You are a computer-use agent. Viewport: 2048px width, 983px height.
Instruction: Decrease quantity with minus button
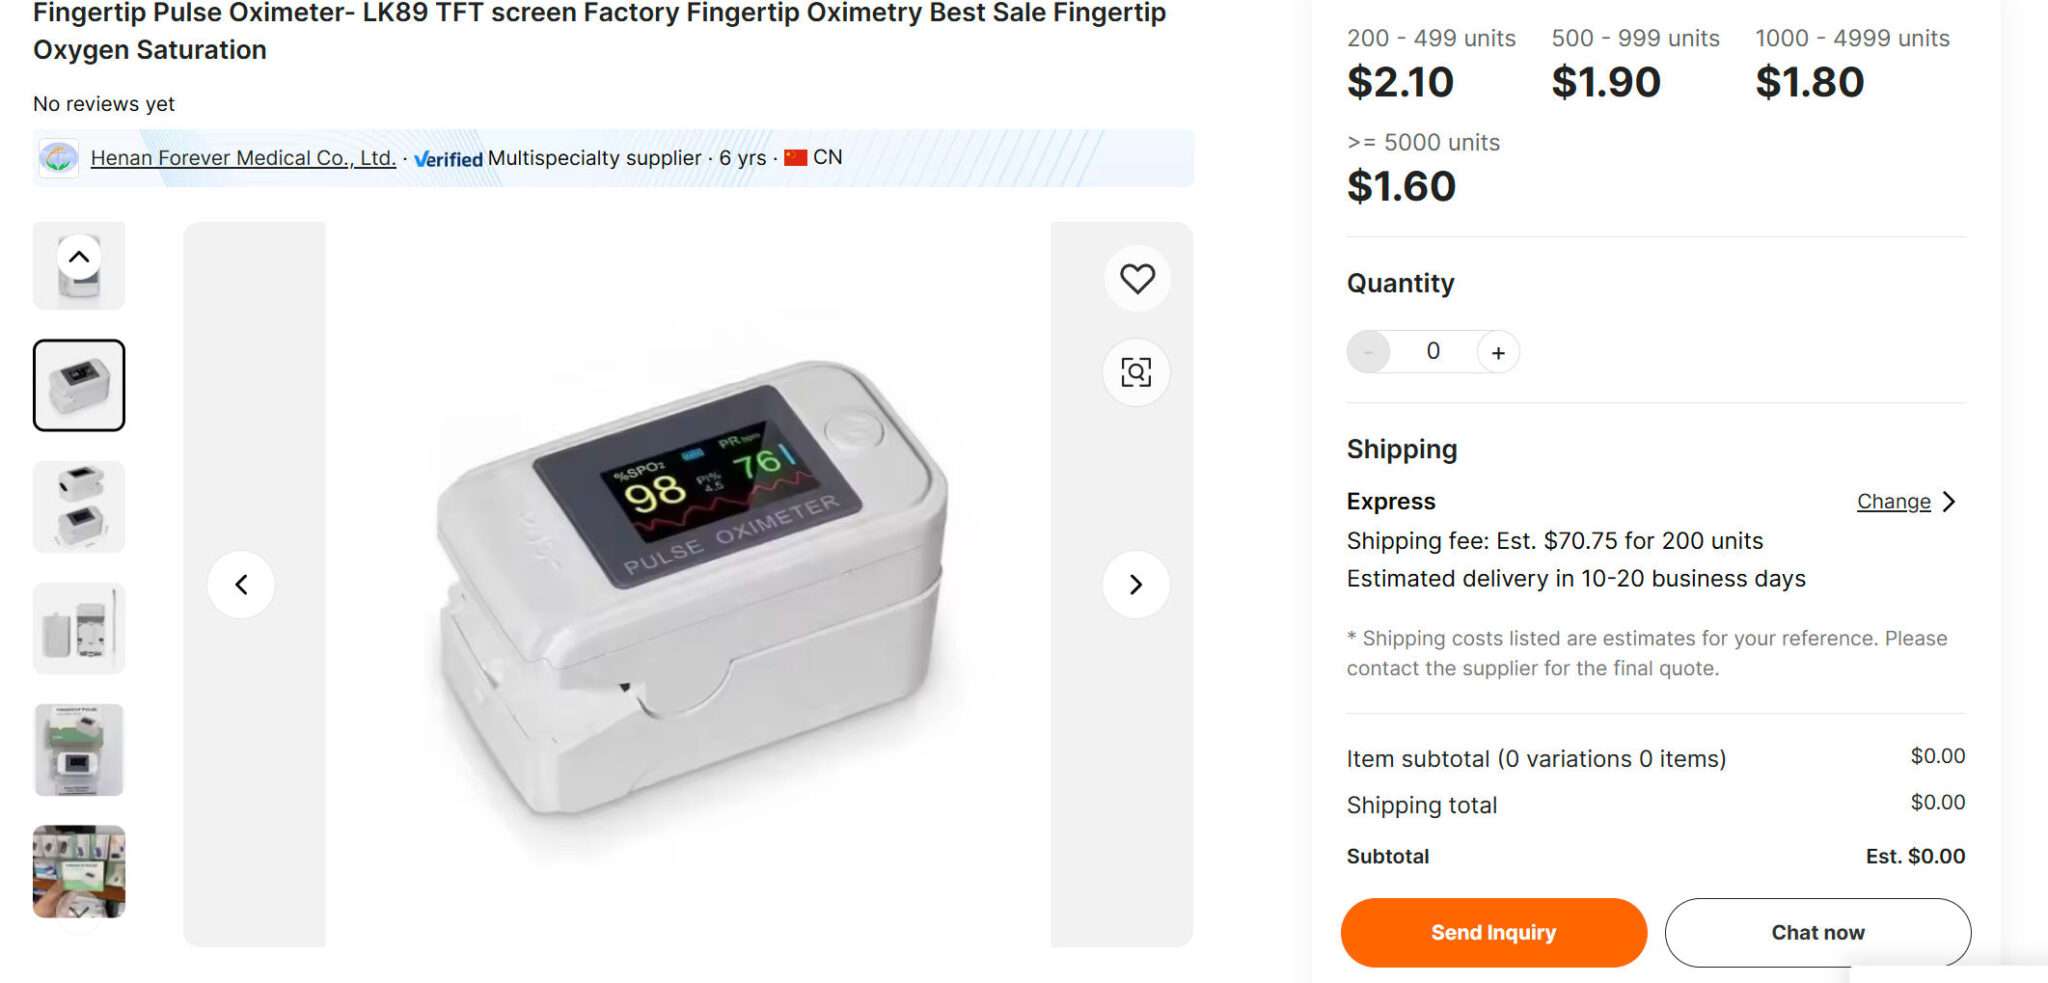[1368, 352]
